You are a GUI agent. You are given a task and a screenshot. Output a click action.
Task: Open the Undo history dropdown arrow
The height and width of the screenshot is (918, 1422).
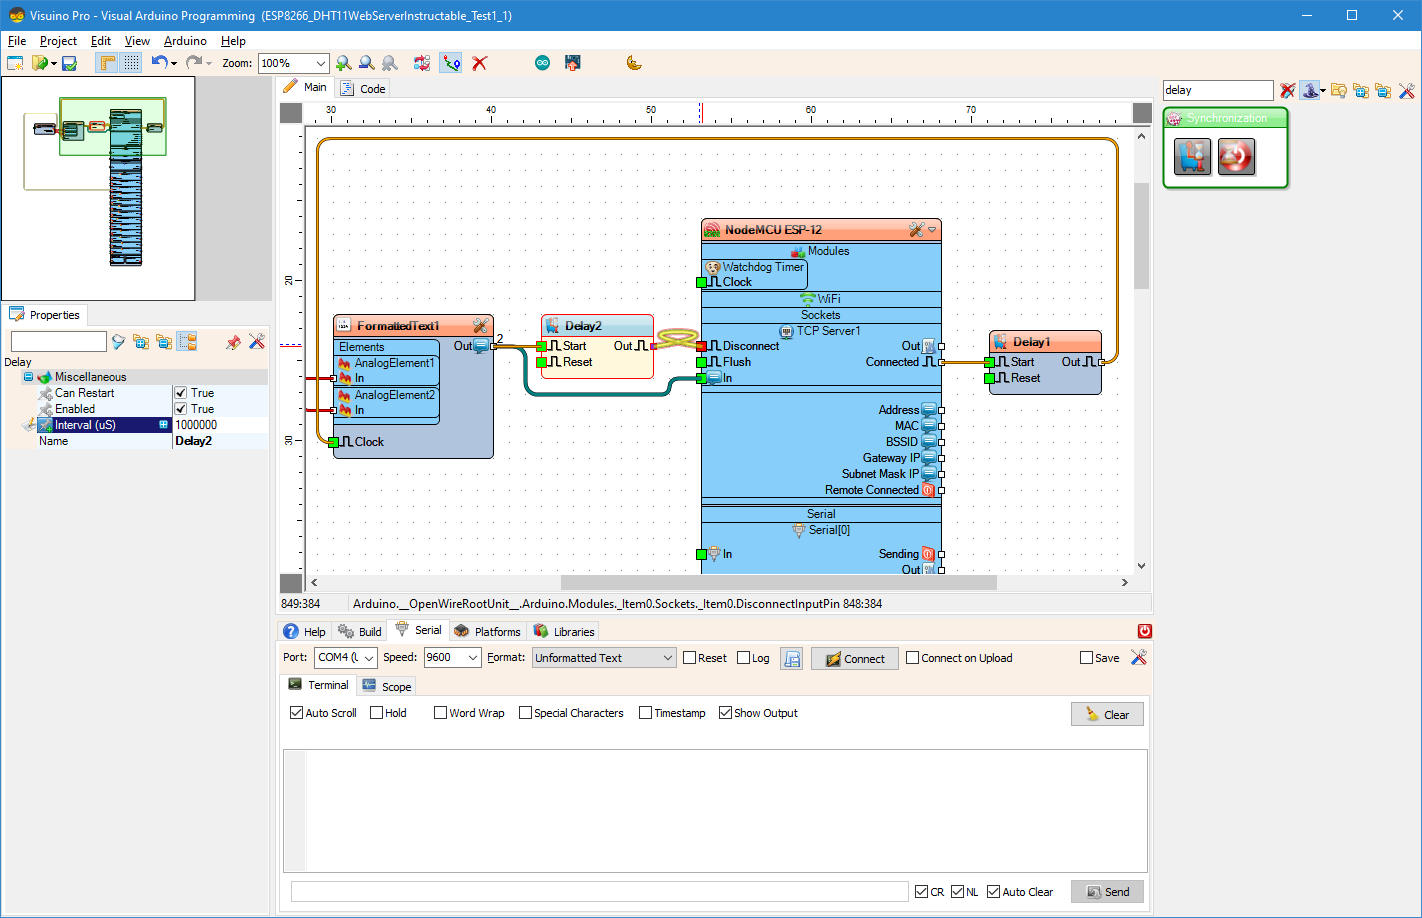(174, 64)
